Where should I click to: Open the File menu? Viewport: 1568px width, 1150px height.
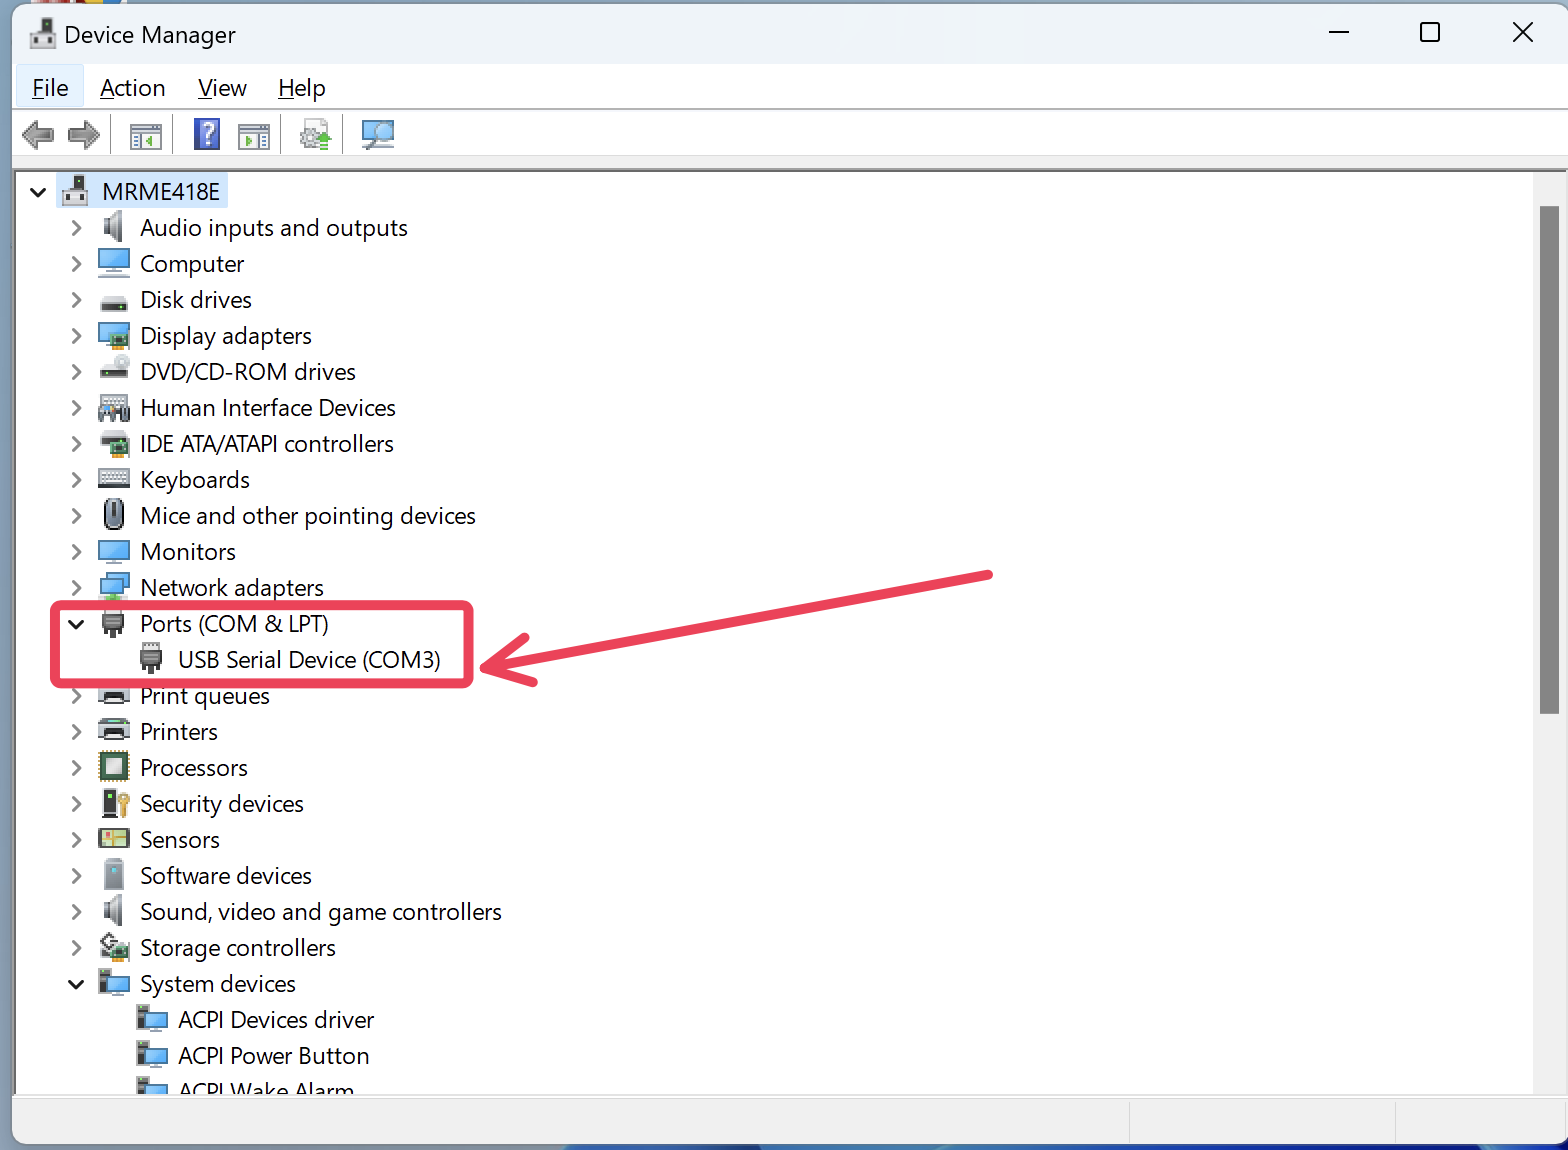tap(50, 88)
